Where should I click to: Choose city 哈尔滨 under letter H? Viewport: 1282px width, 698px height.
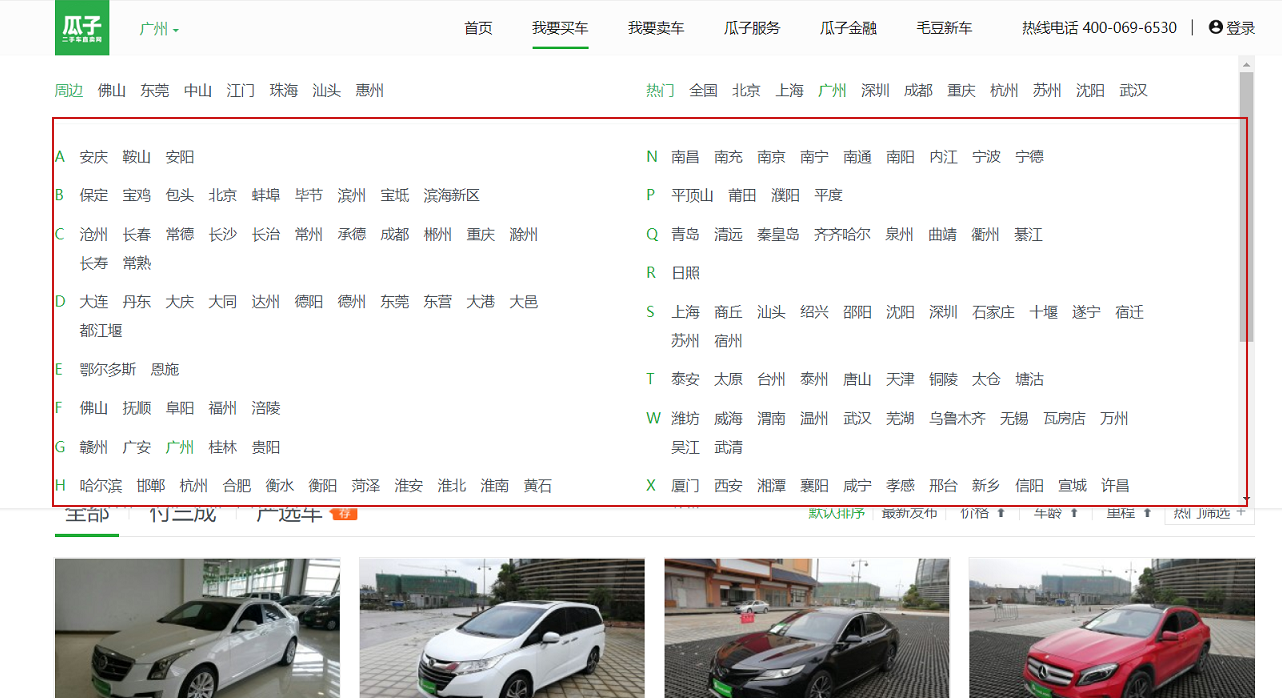101,486
